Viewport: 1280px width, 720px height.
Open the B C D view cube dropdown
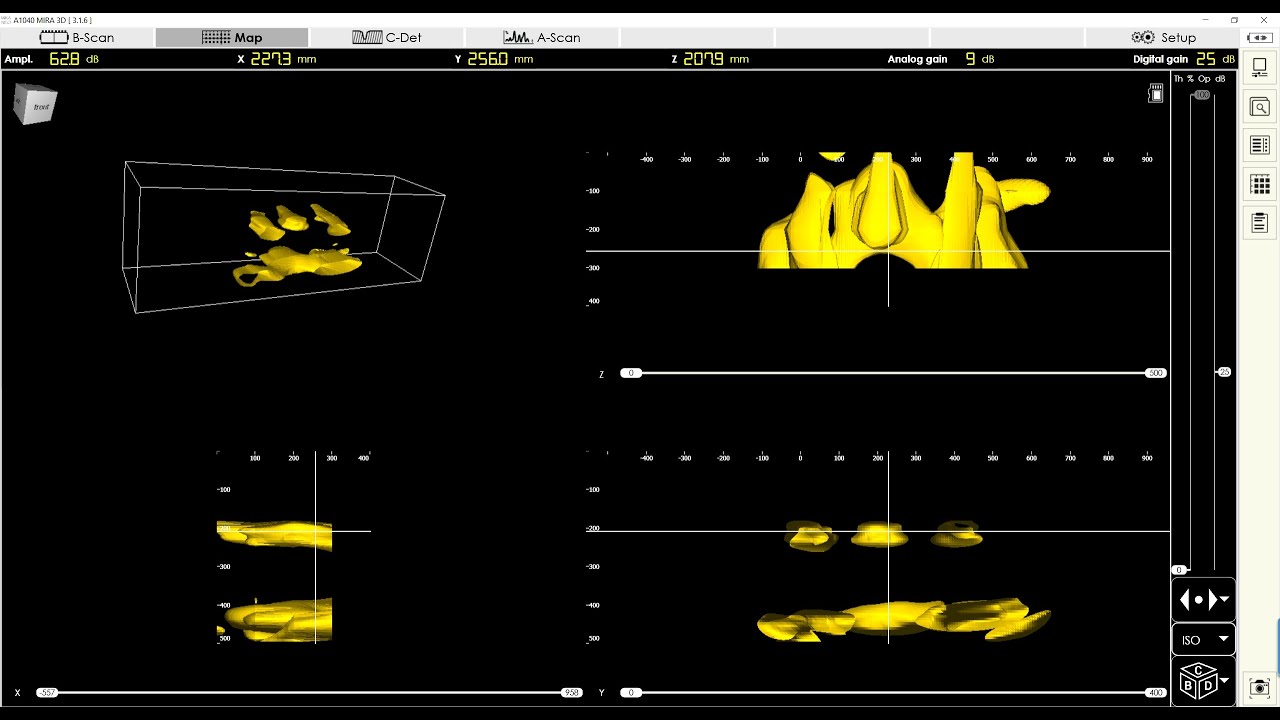1204,681
